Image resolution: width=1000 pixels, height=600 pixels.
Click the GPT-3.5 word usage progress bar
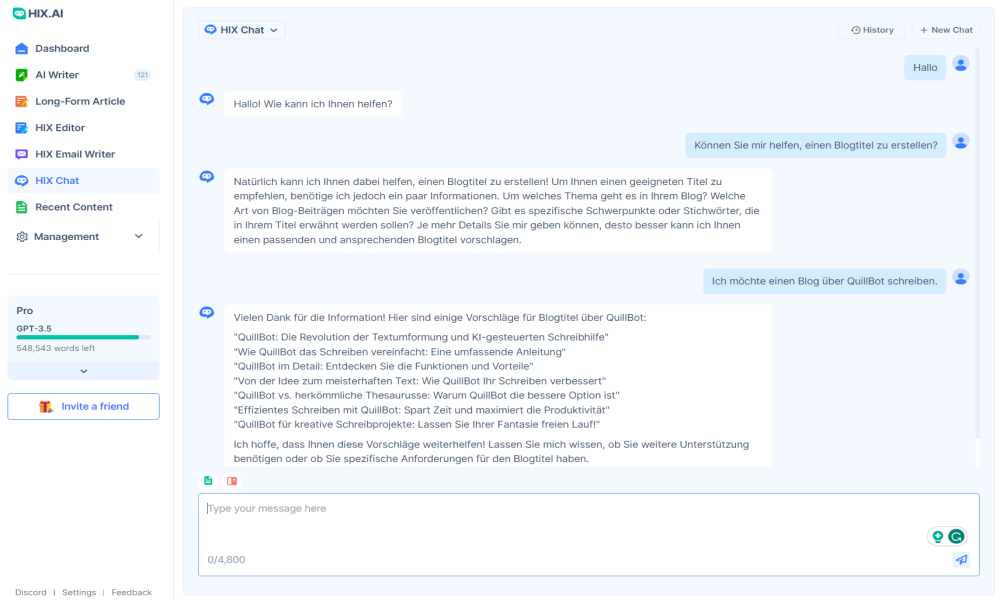84,337
